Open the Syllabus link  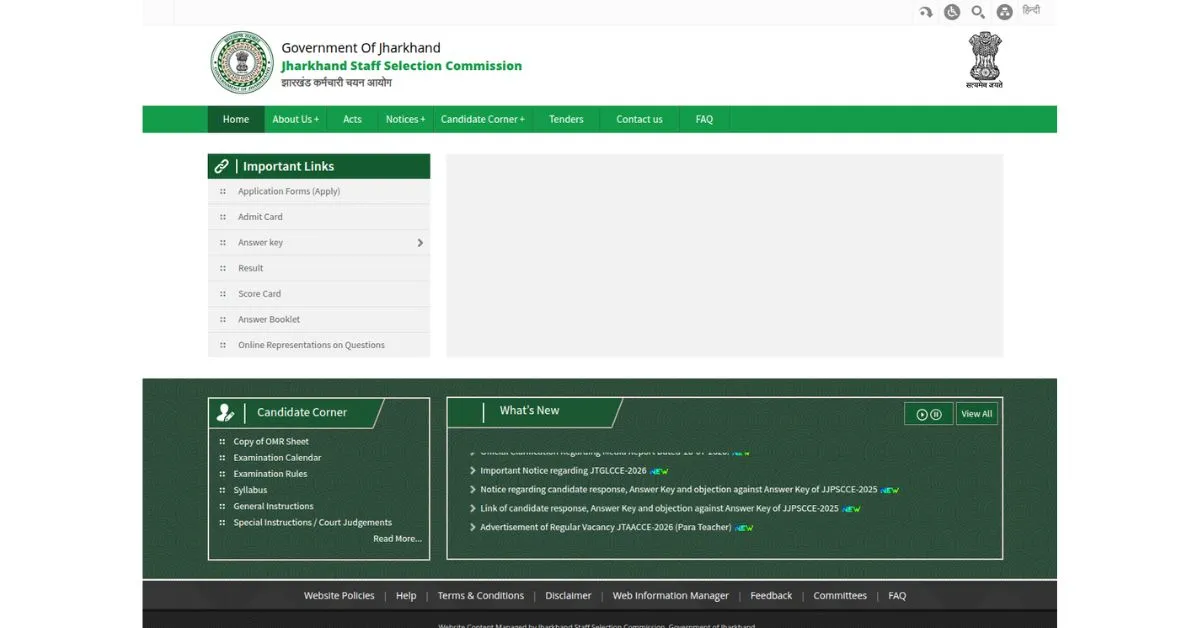tap(250, 490)
